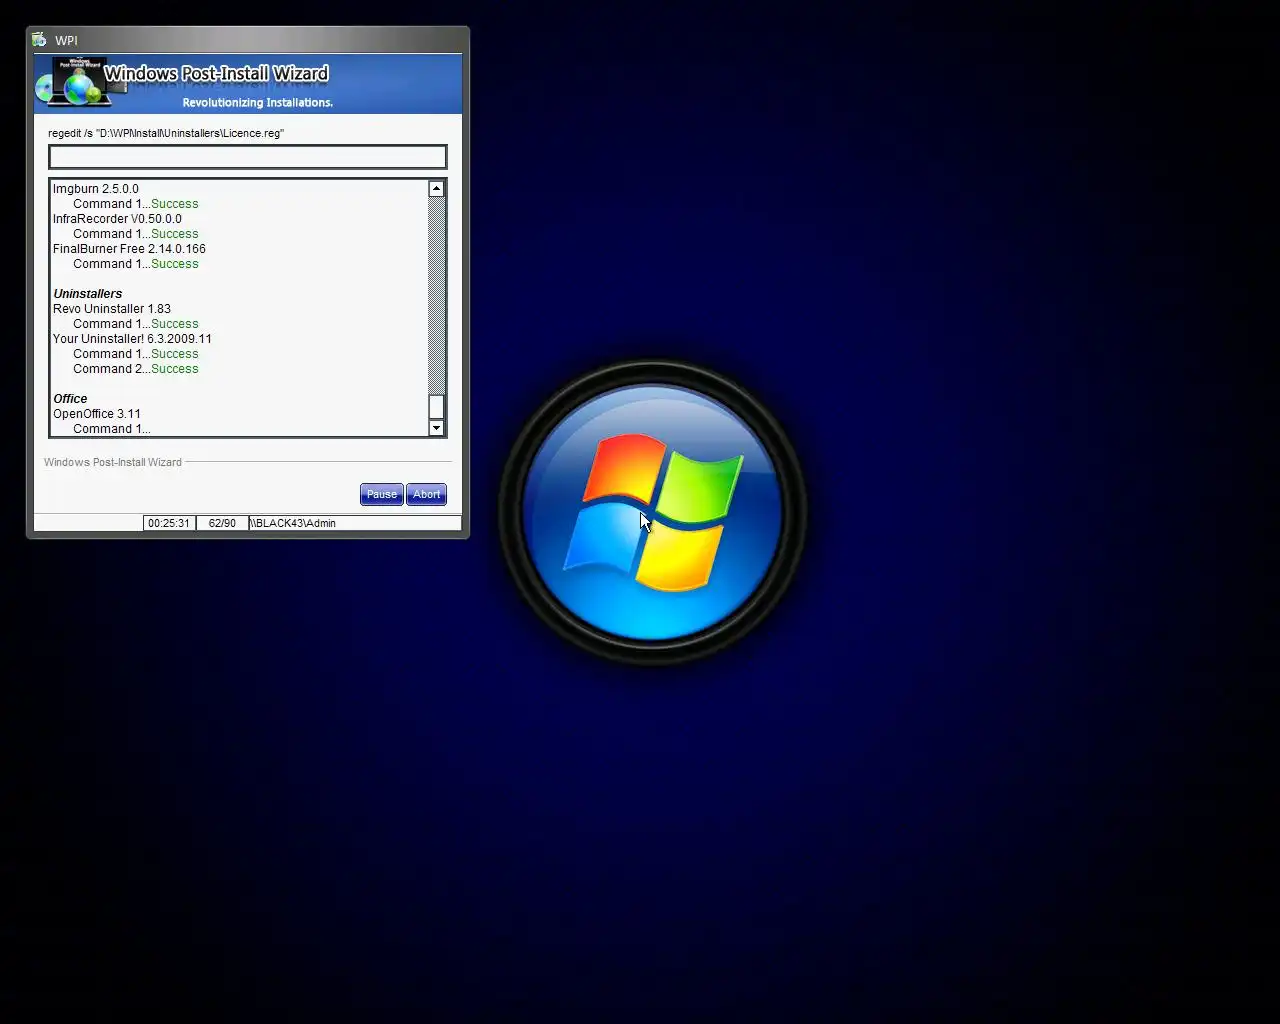Click Command 1 Success under InfraRecorder
1280x1024 pixels.
click(x=136, y=234)
